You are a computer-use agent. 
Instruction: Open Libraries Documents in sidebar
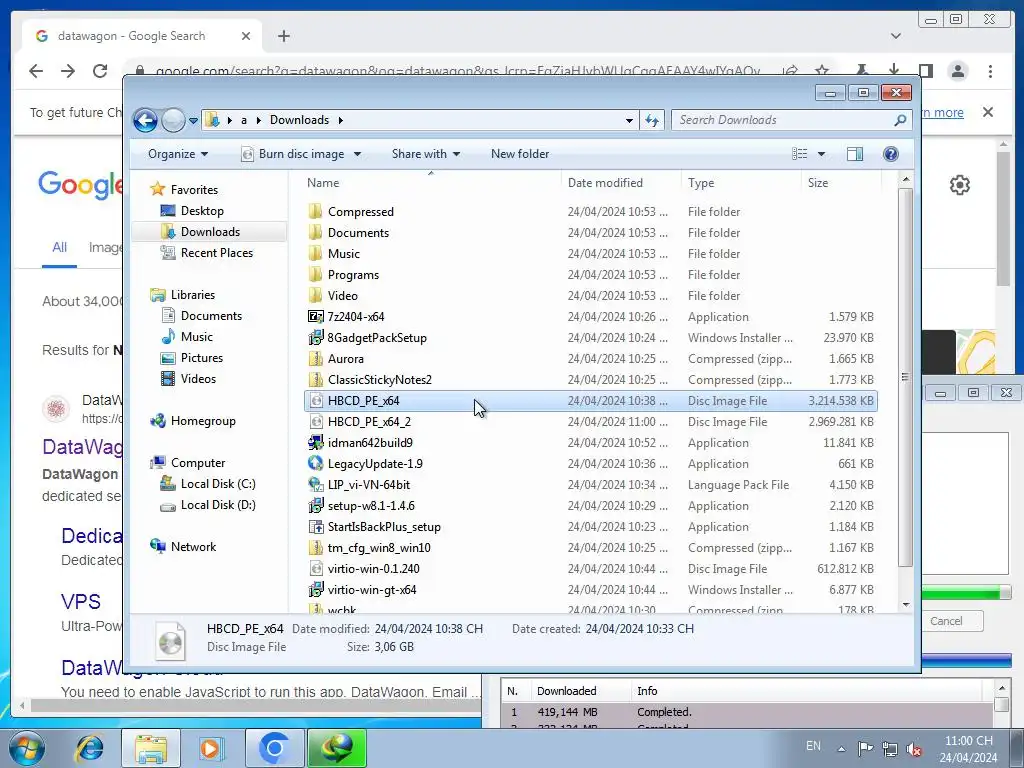[201, 316]
